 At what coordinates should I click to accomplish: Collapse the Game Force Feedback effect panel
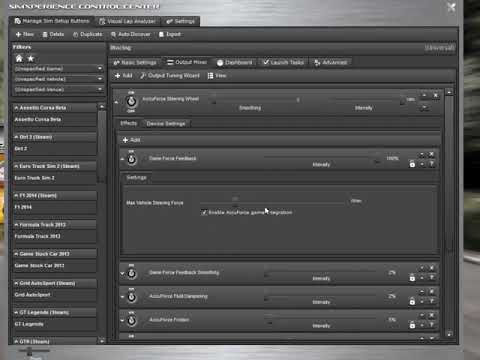122,159
